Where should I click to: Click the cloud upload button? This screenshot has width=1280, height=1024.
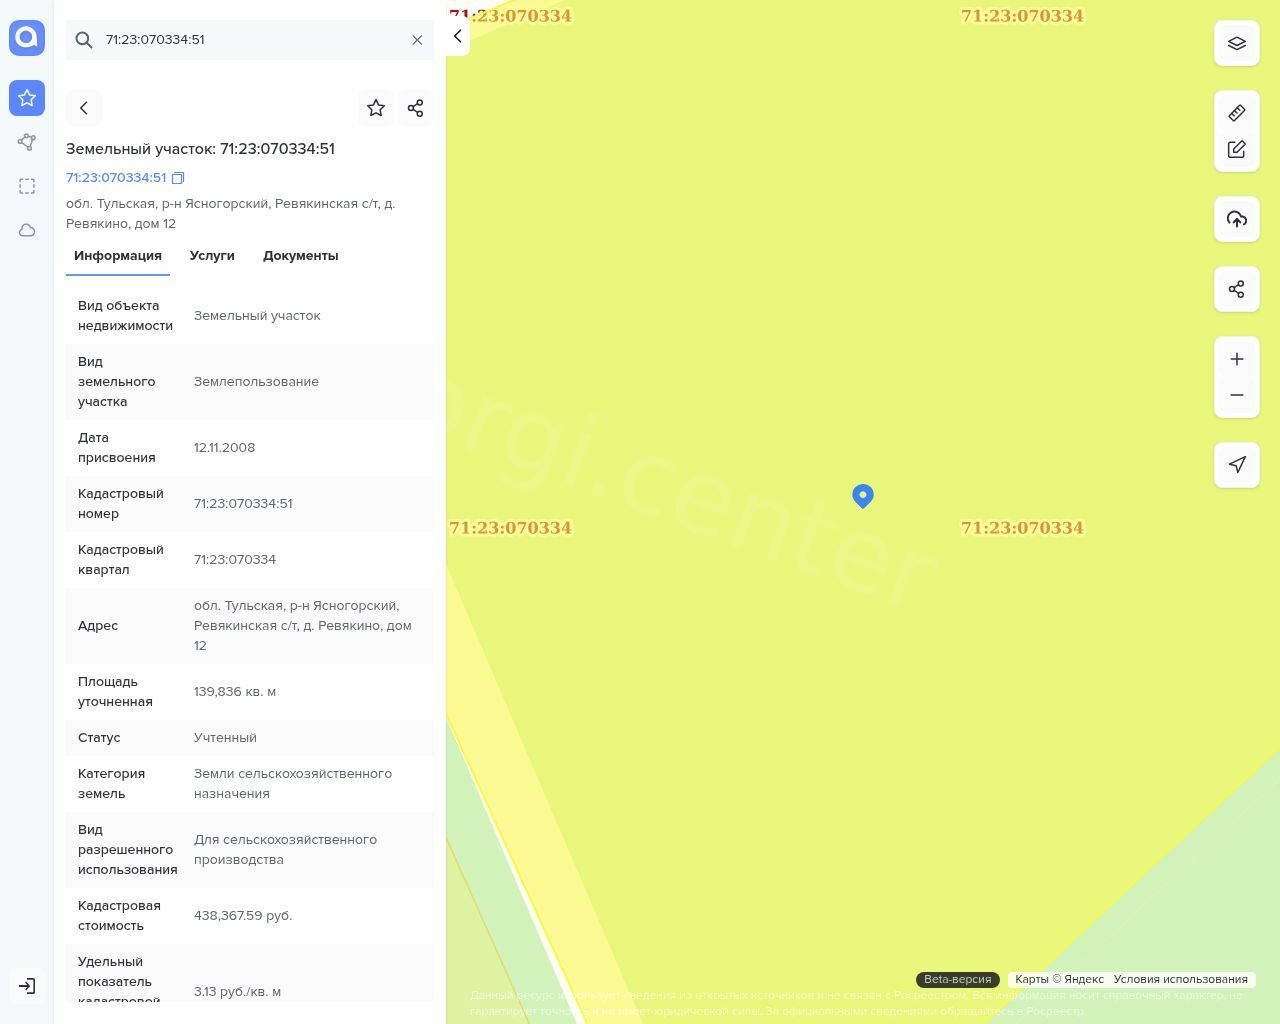[1237, 219]
